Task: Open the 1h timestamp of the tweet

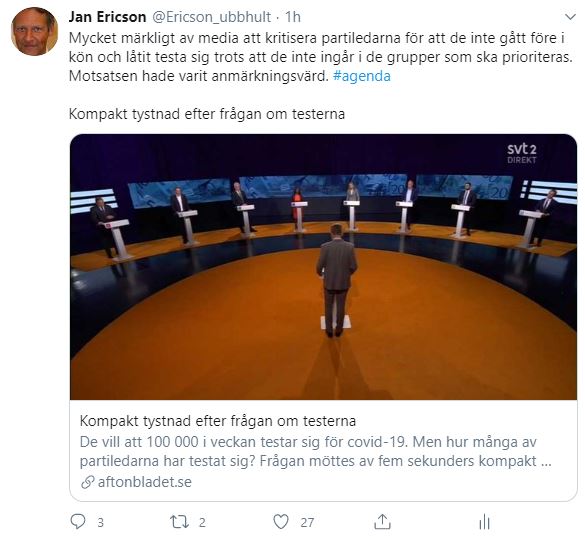Action: 293,17
